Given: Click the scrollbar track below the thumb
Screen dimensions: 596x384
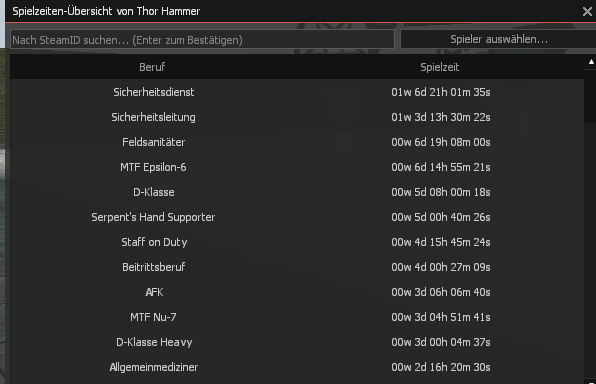Looking at the screenshot, I should (590, 249).
